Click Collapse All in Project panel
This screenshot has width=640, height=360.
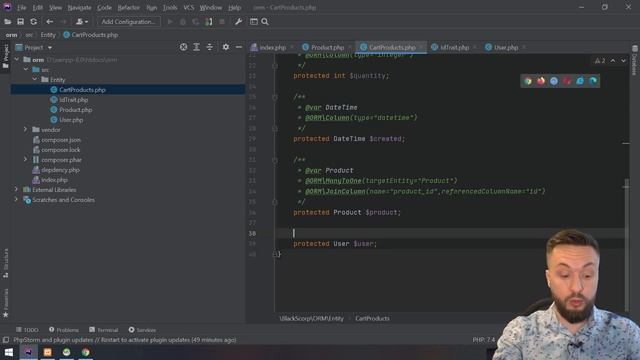pyautogui.click(x=209, y=47)
